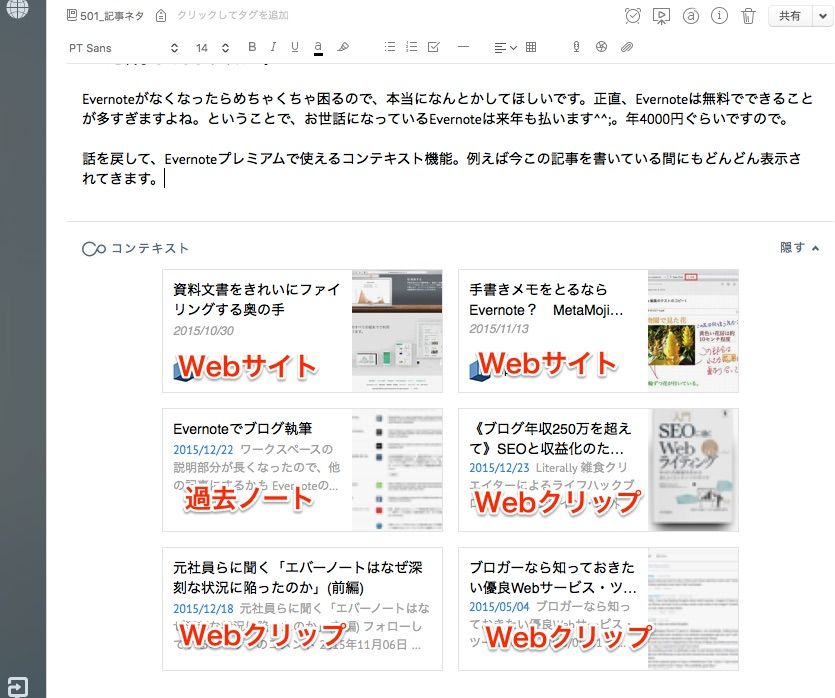The height and width of the screenshot is (698, 835).
Task: Click the date 2015/12/23 on the SEO card
Action: [x=499, y=468]
